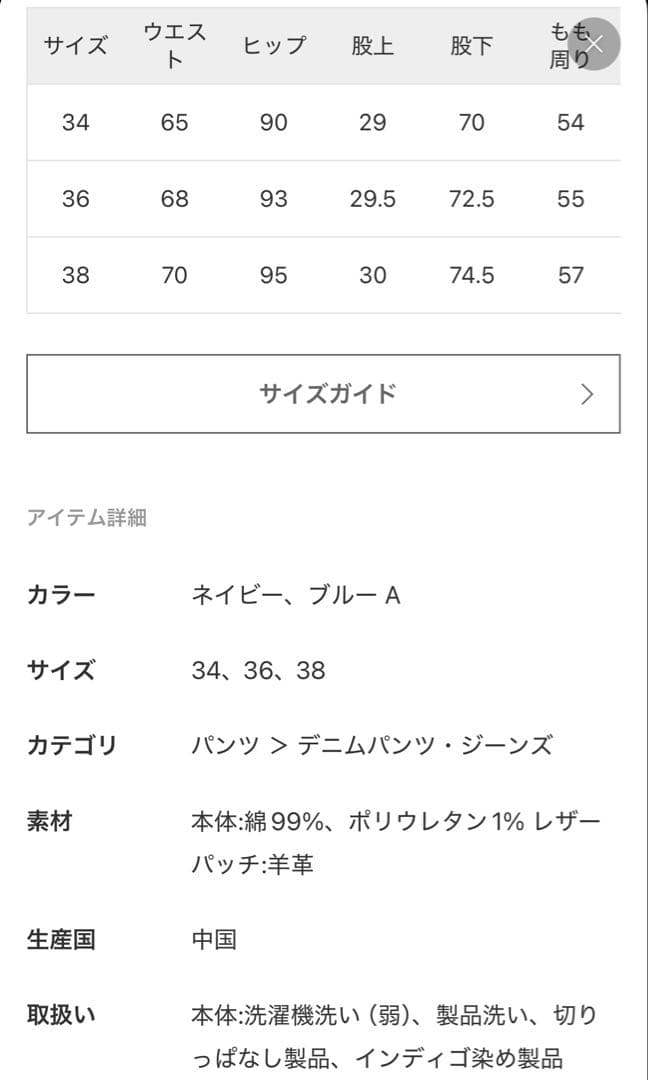Click the 生産国 value 中国
Image resolution: width=648 pixels, height=1080 pixels.
tap(215, 938)
